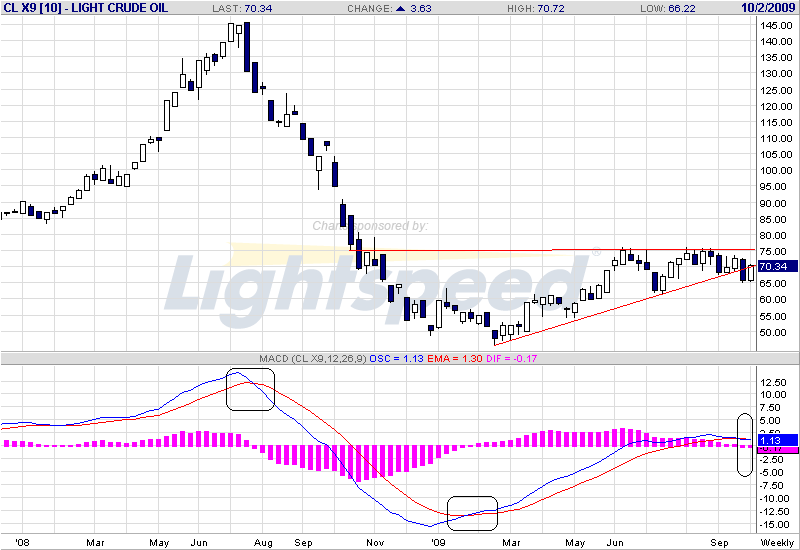Click the blue 1.13 MACD value tag
The image size is (800, 550).
click(x=778, y=440)
